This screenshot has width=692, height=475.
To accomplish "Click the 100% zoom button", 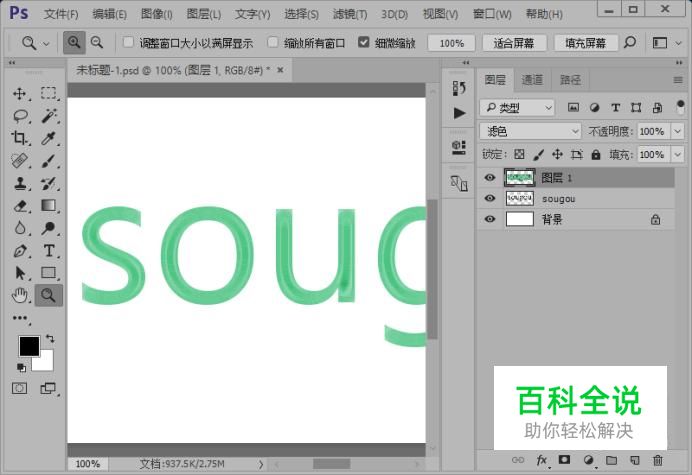I will click(x=451, y=43).
